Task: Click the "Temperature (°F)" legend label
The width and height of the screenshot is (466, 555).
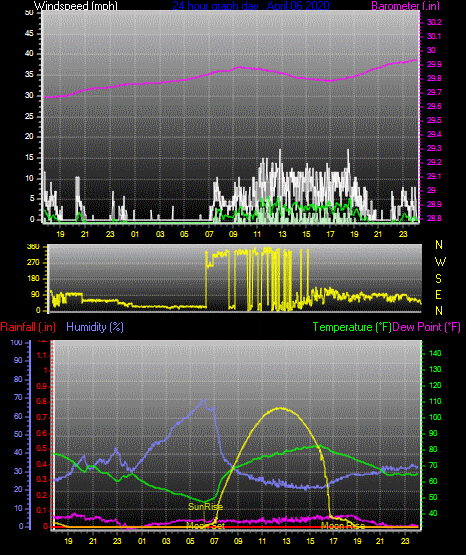Action: click(x=352, y=327)
